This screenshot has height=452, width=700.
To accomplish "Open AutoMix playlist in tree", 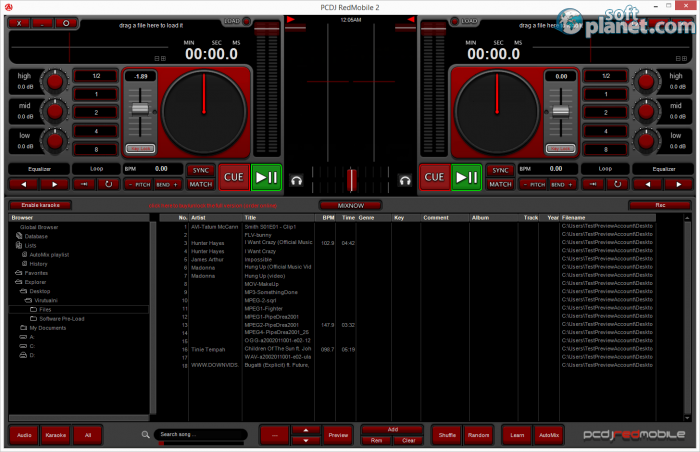I will (49, 255).
